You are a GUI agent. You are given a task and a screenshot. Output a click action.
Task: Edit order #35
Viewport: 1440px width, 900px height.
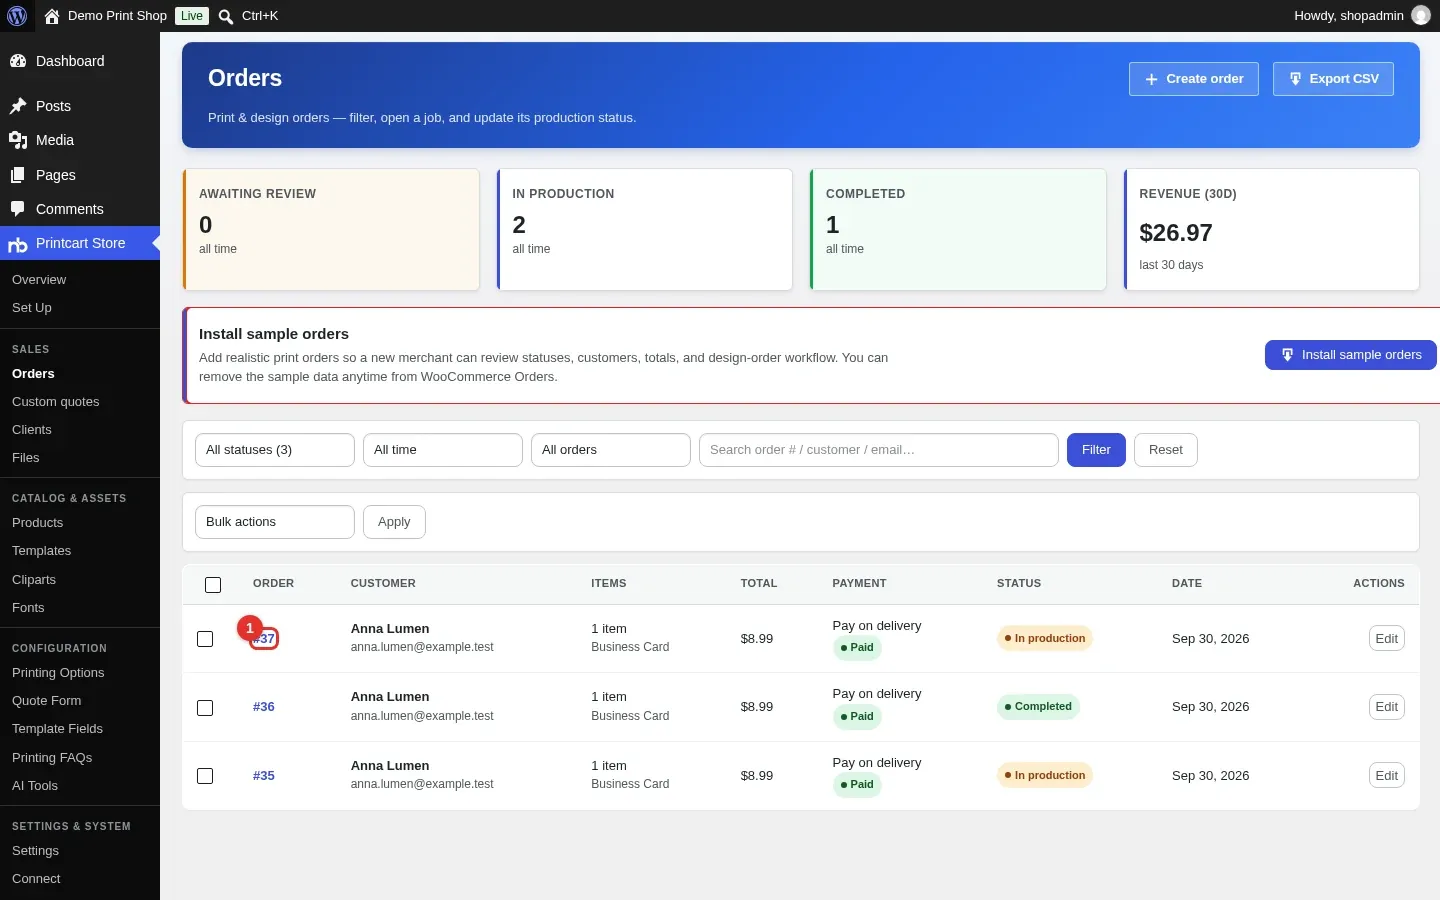pos(1387,776)
